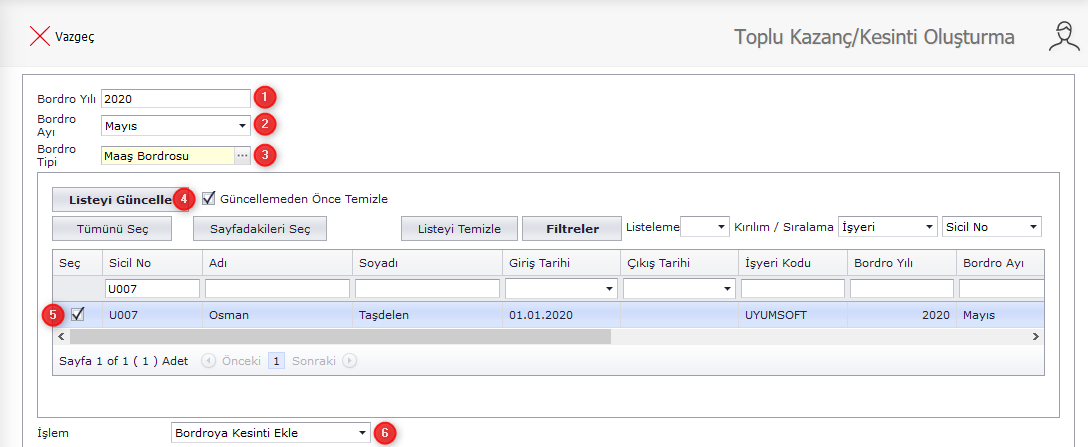Expand the Bordro Ayı dropdown

point(242,126)
